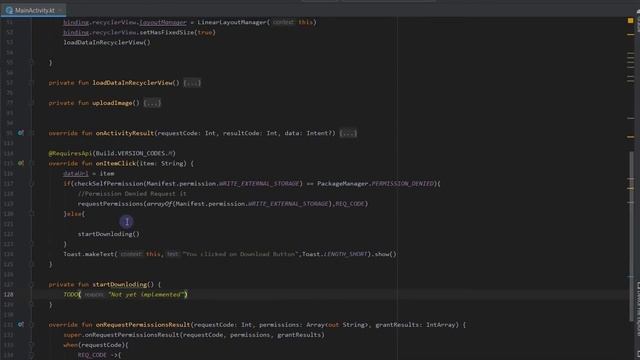Collapse onItemClick using its gutter fold marker
640x360 pixels.
[x=31, y=163]
